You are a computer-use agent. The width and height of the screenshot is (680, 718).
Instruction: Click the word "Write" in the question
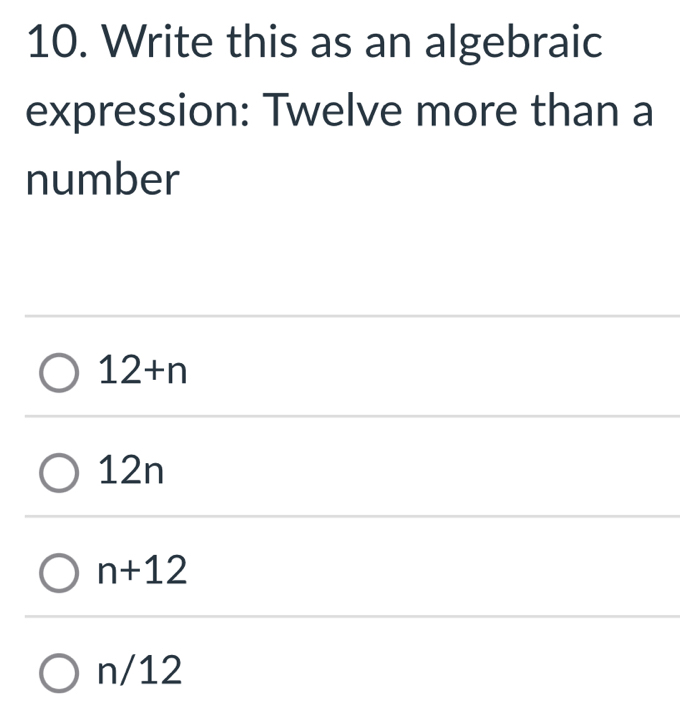pos(157,41)
